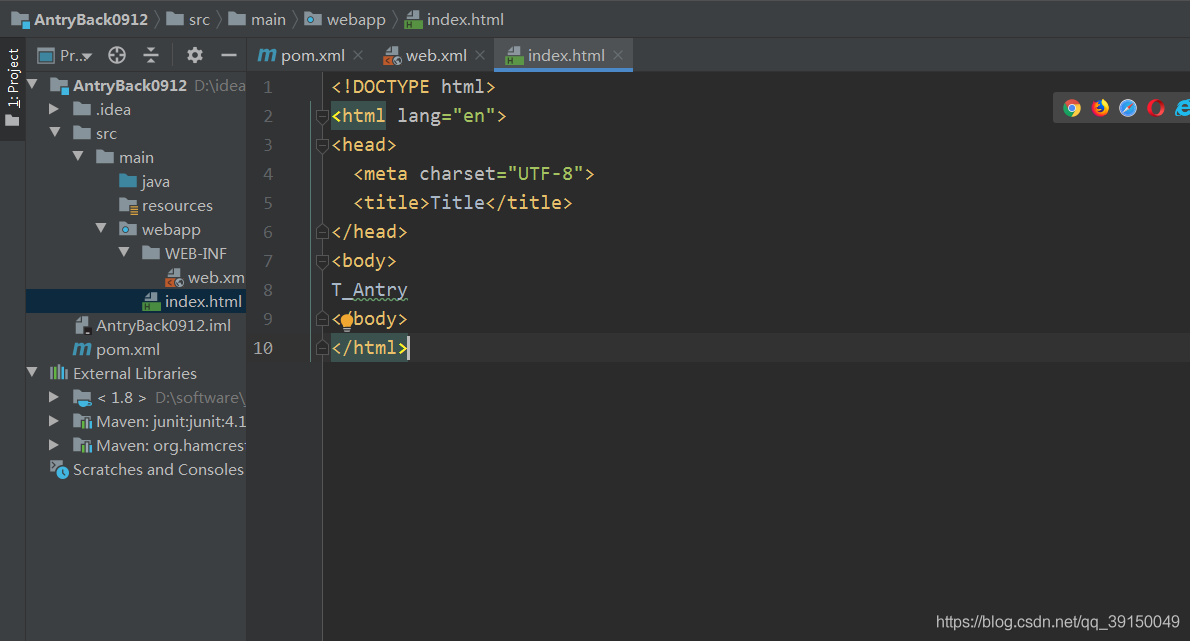Click src breadcrumb in navigation bar
The image size is (1190, 641).
pos(188,20)
